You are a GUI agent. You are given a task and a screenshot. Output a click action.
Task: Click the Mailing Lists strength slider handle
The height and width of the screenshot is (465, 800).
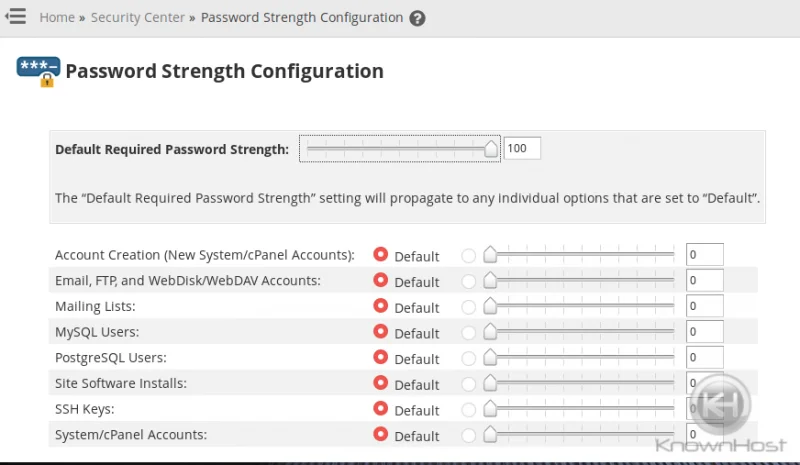click(490, 306)
